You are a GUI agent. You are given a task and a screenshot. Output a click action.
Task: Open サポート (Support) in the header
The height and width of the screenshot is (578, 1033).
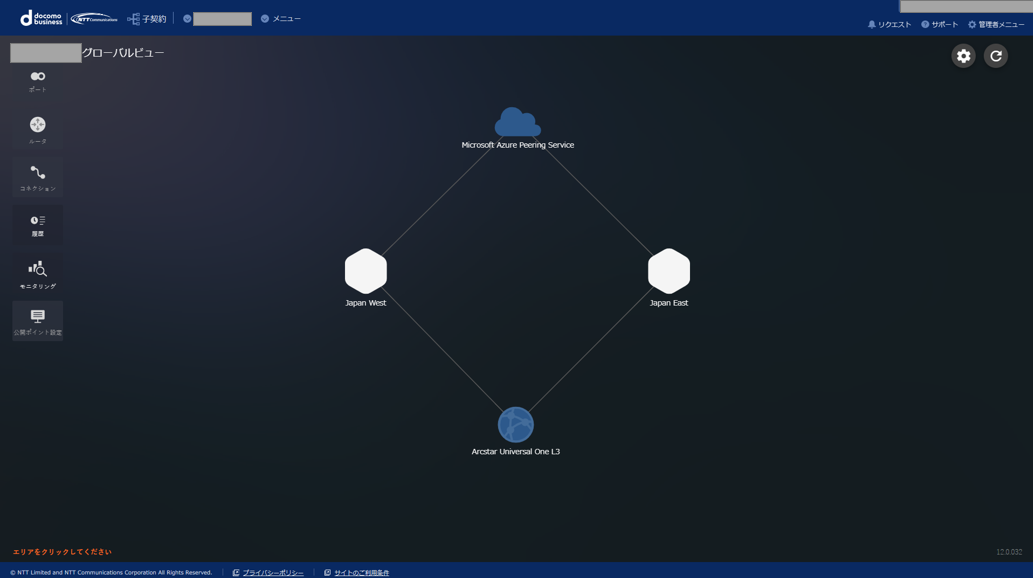pyautogui.click(x=939, y=24)
